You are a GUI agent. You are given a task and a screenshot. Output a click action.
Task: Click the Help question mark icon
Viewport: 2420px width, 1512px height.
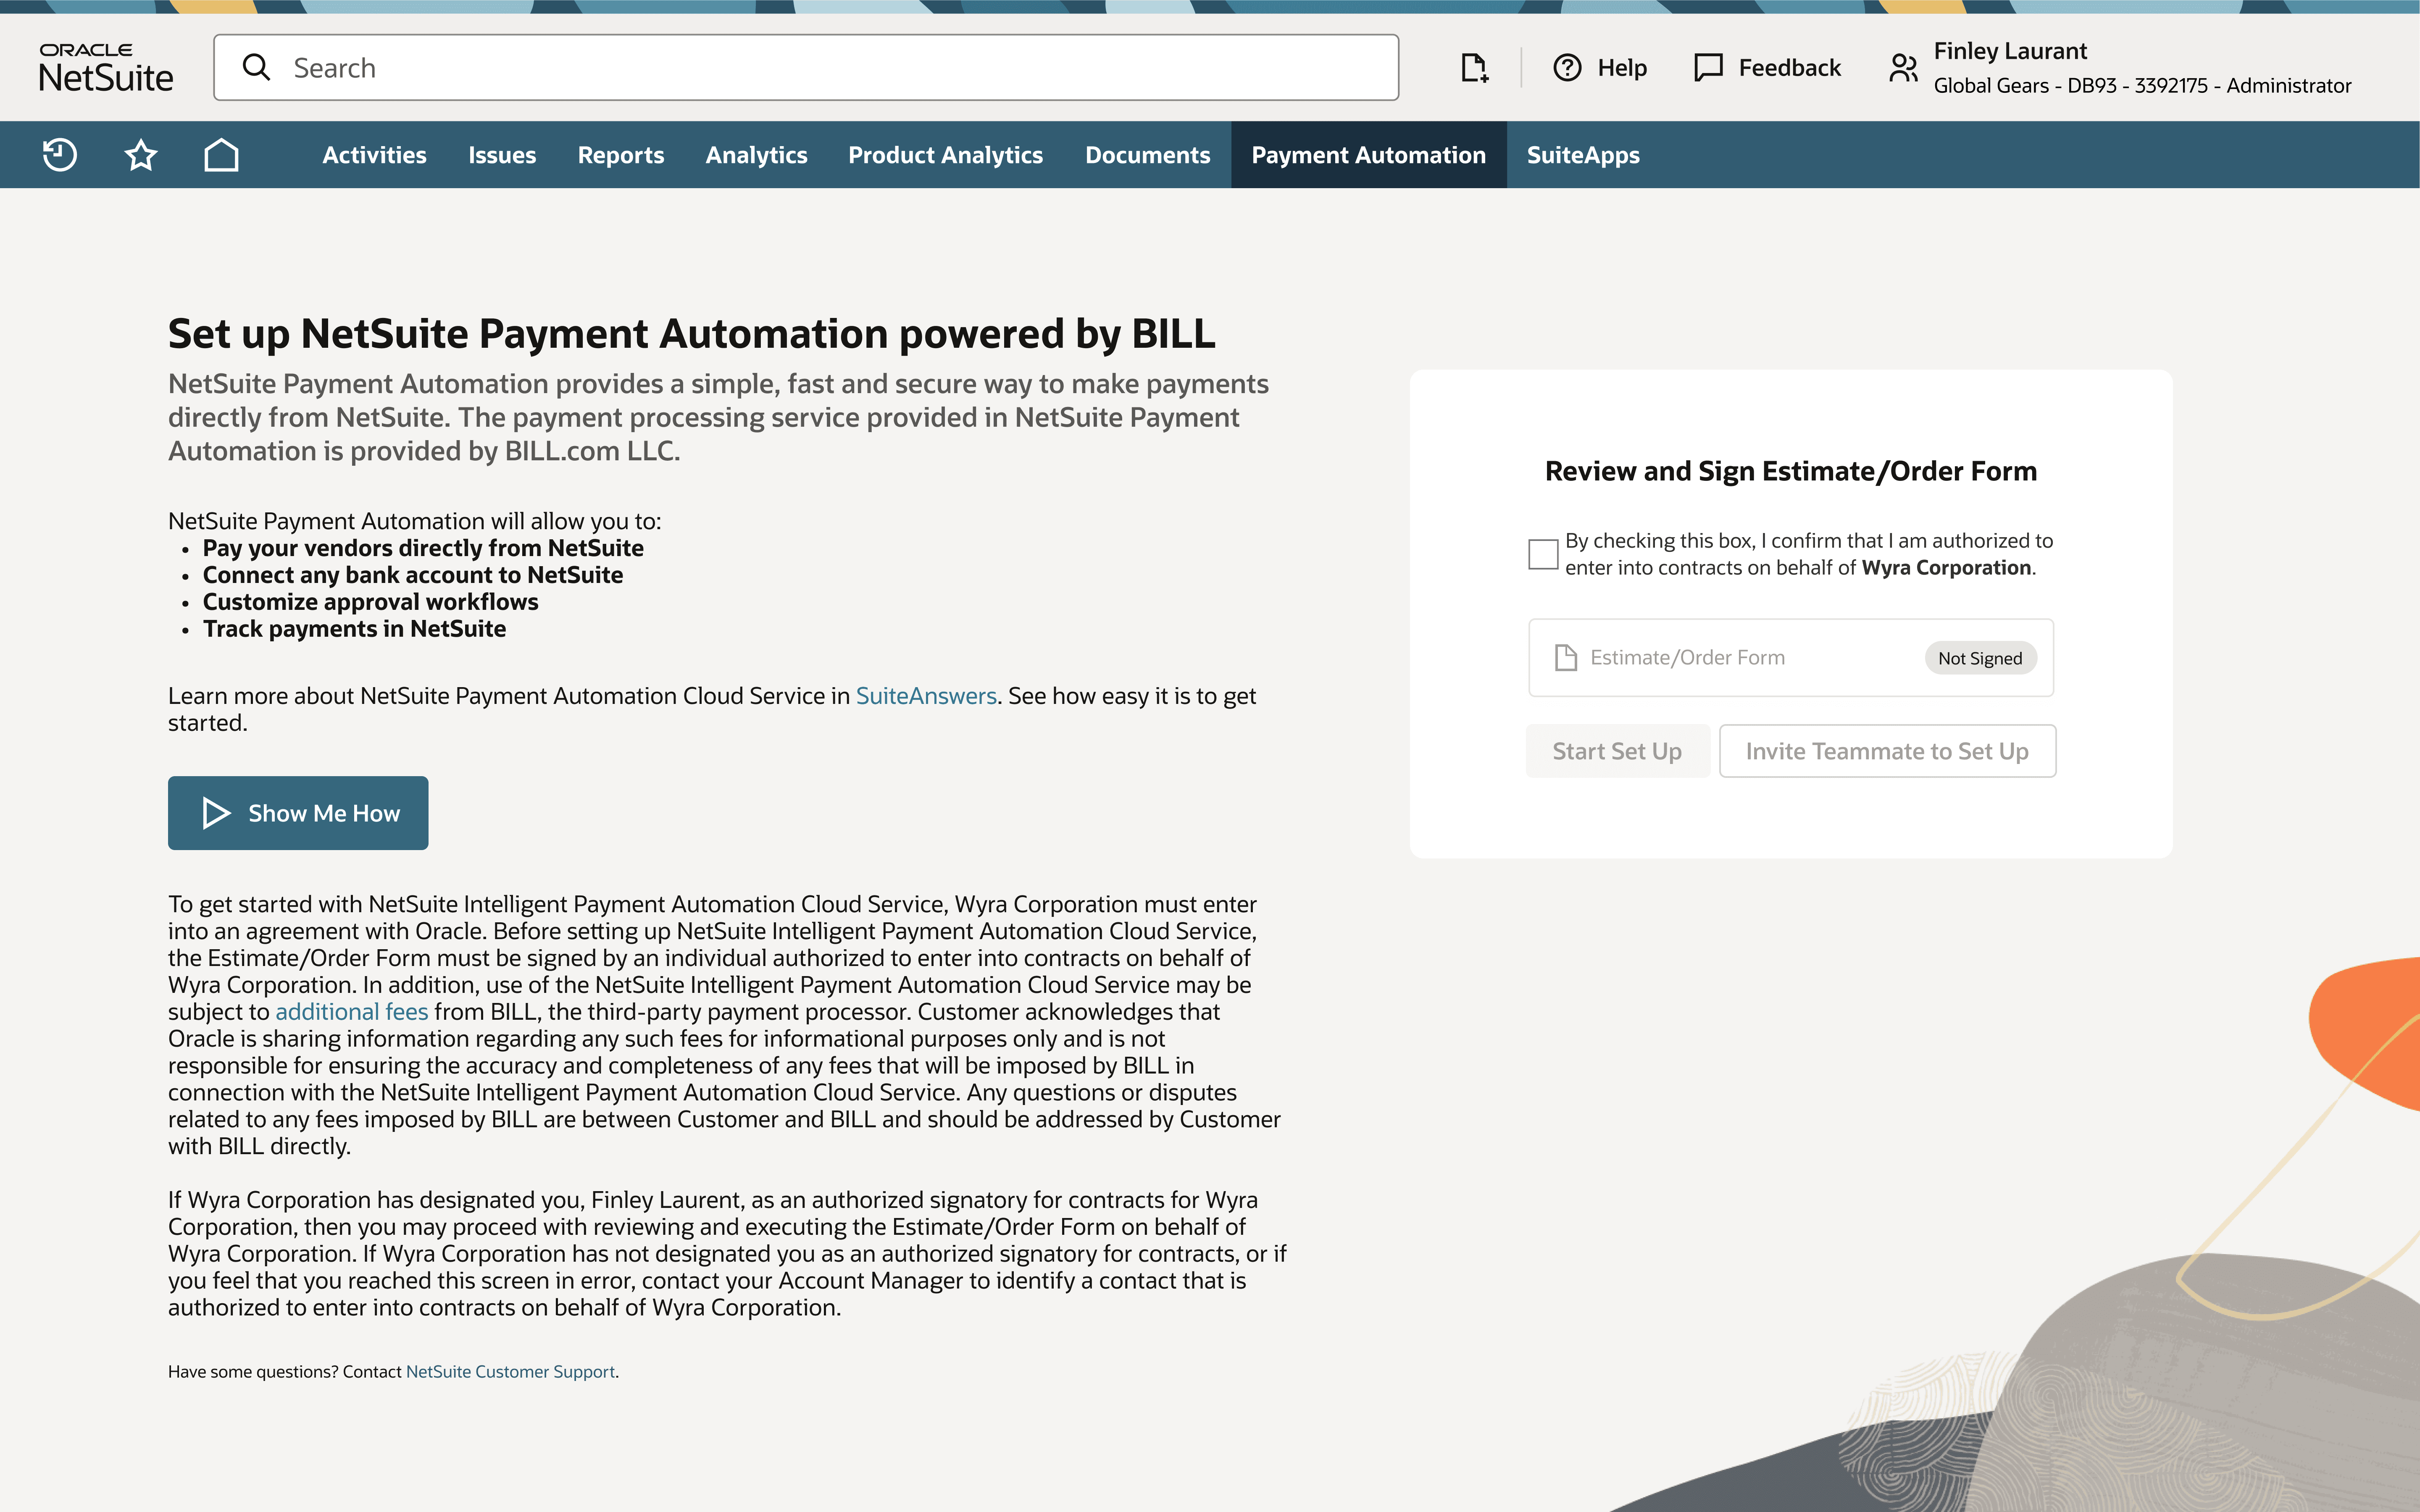tap(1567, 68)
